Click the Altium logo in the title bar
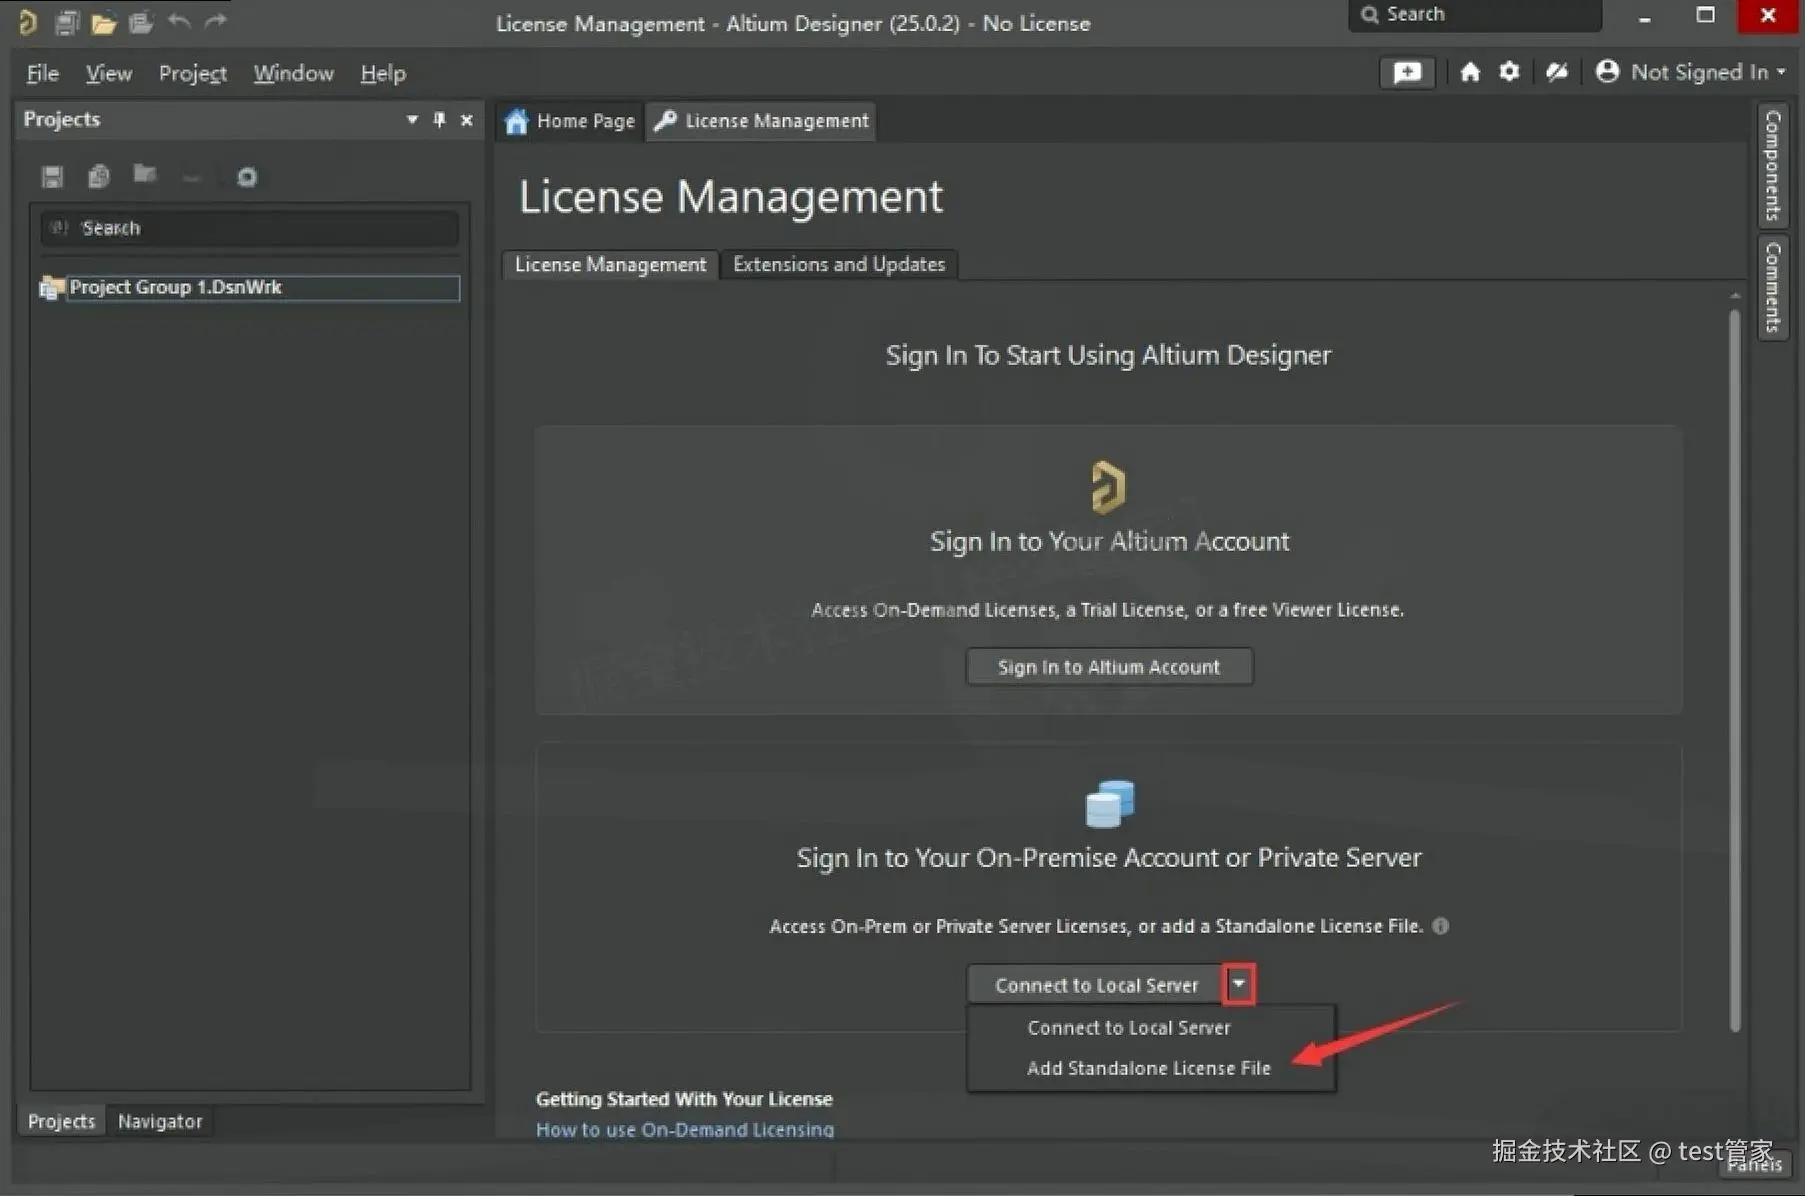Screen dimensions: 1805x1196 [27, 21]
